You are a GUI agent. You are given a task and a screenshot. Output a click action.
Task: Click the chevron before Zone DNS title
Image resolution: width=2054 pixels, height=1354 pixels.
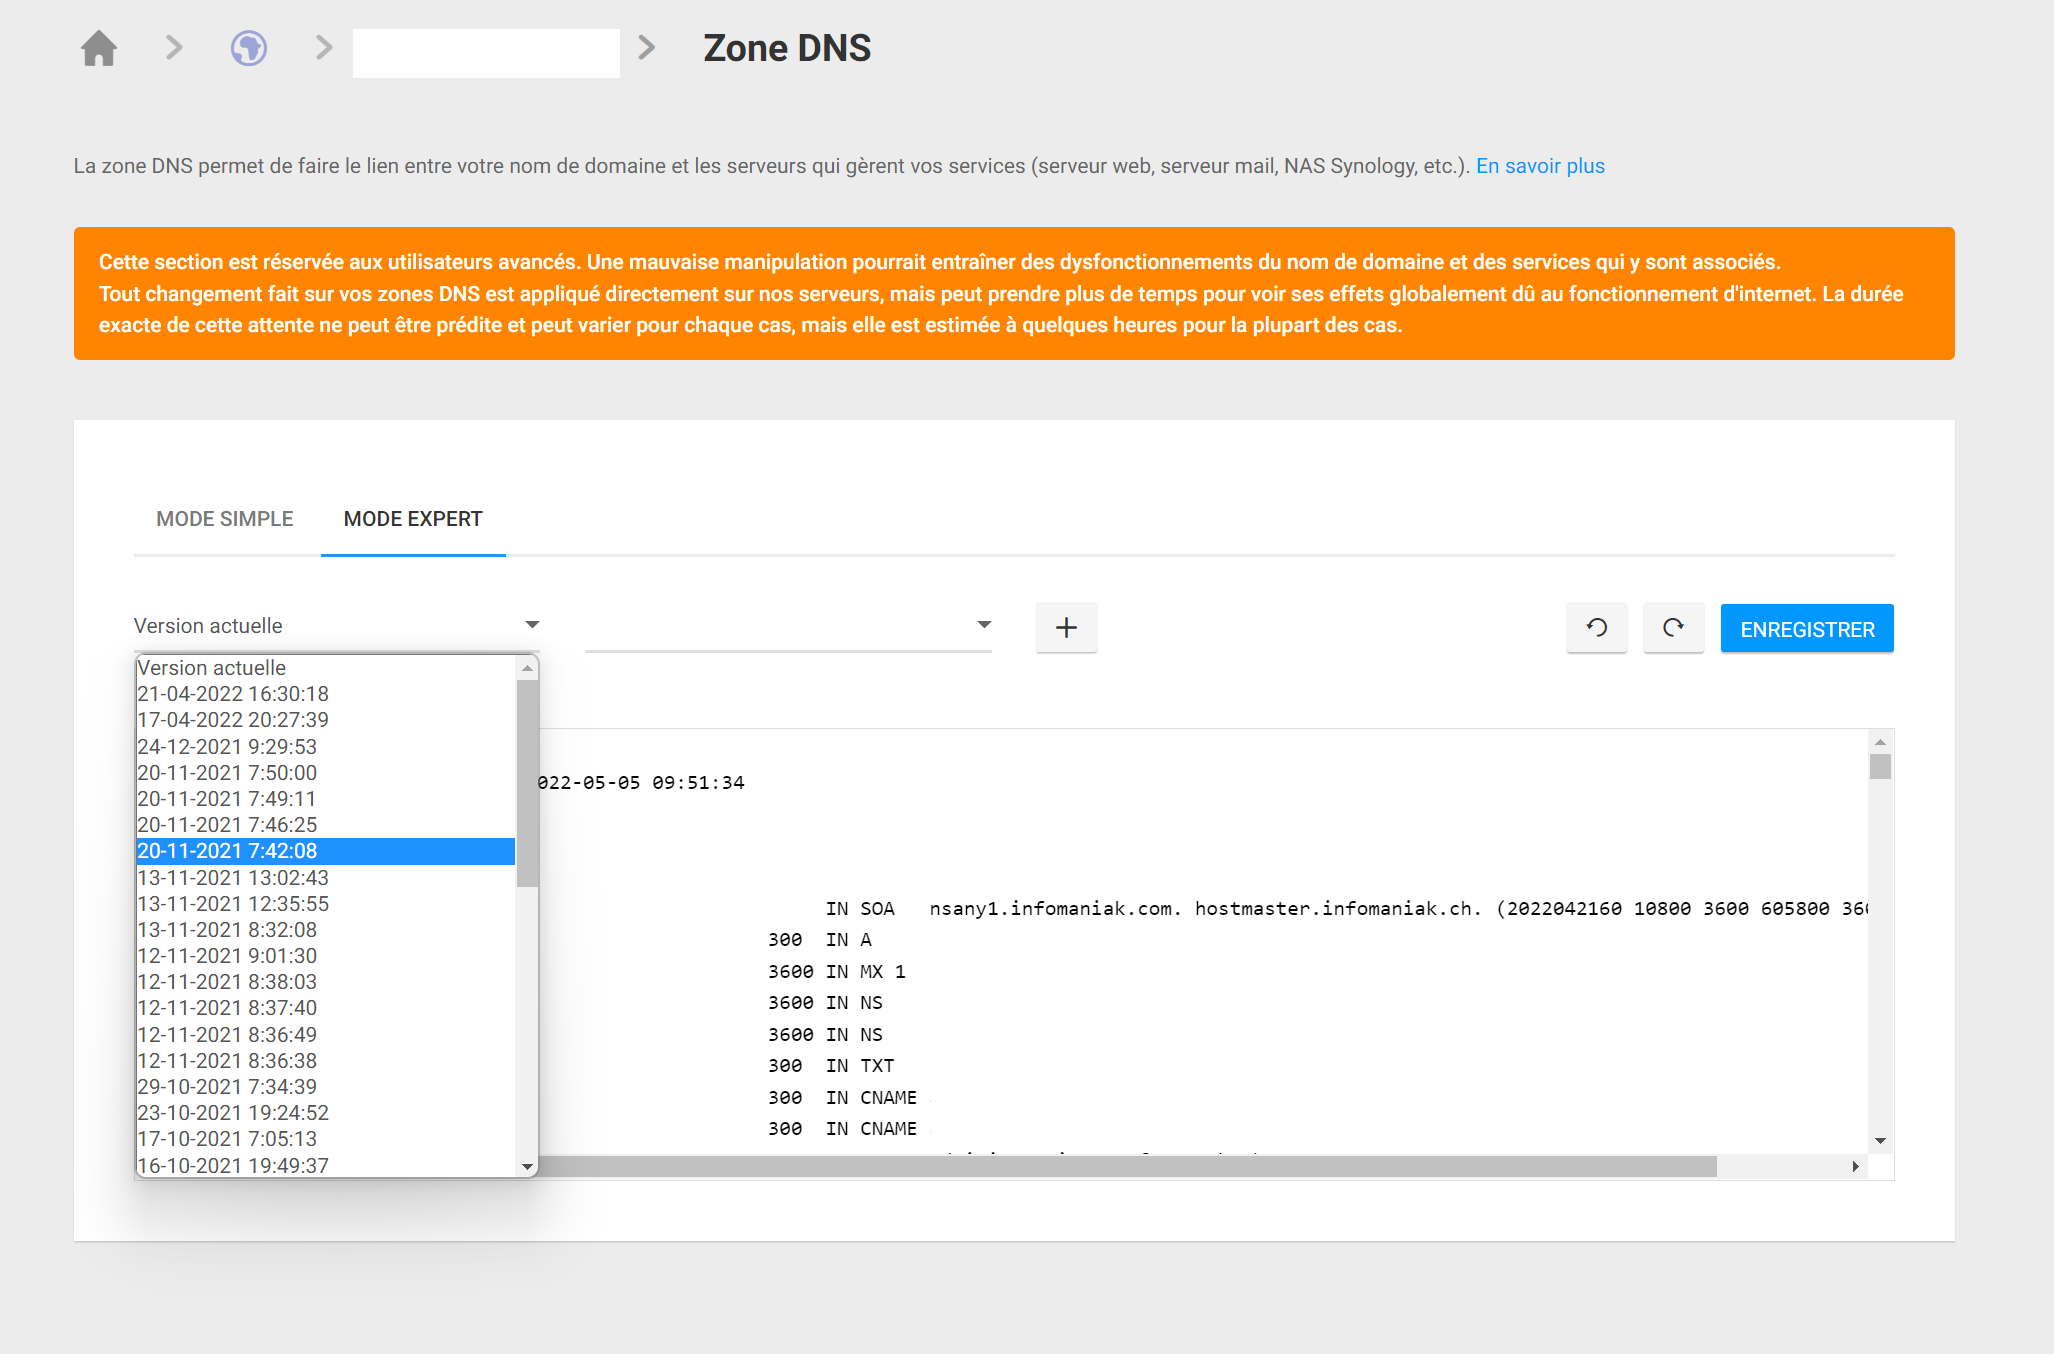pos(649,47)
